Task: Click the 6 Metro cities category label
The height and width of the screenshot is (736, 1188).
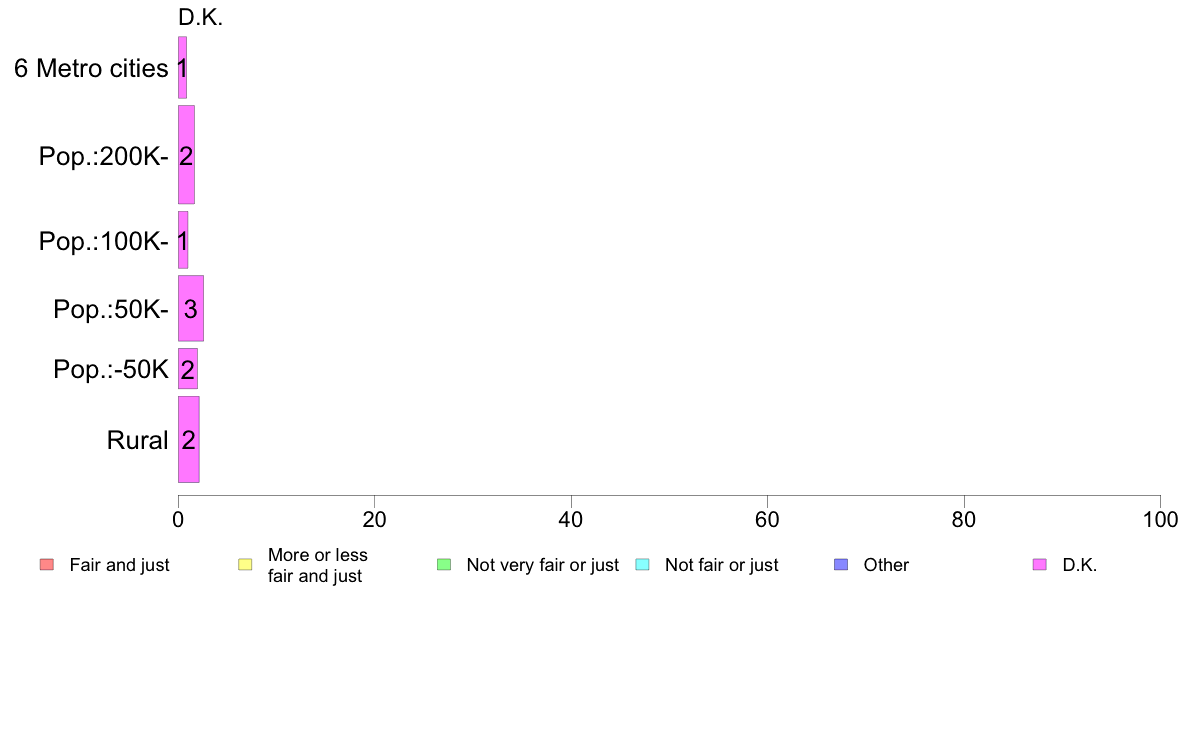Action: click(91, 68)
